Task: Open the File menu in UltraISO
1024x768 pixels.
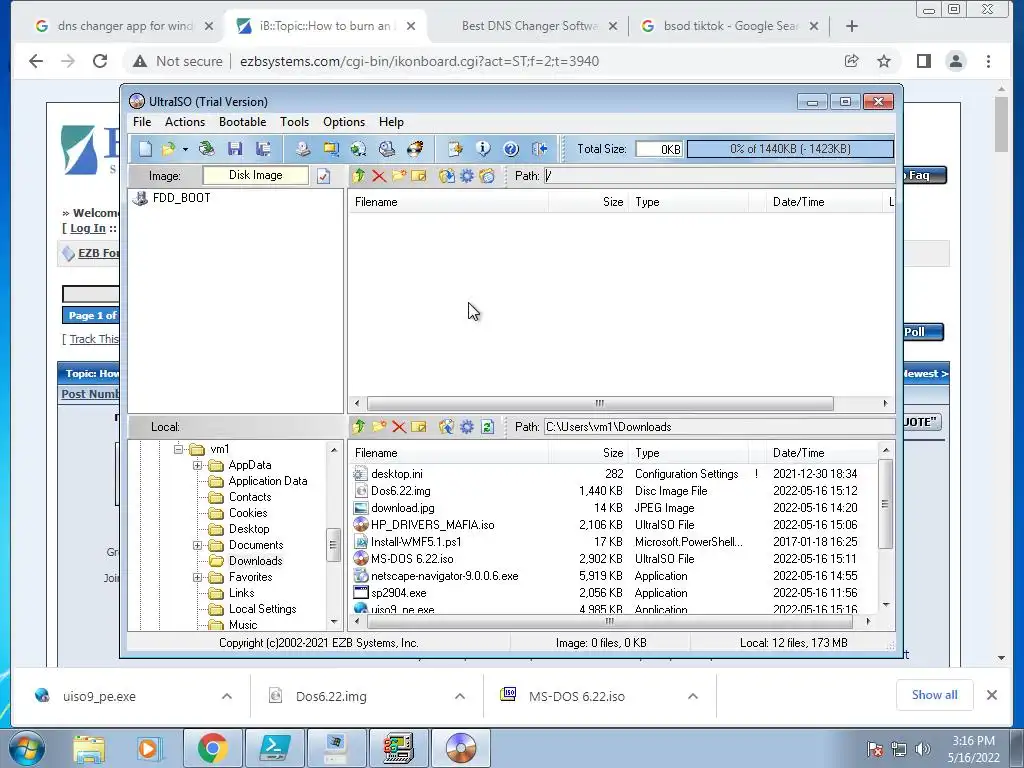Action: pyautogui.click(x=142, y=122)
